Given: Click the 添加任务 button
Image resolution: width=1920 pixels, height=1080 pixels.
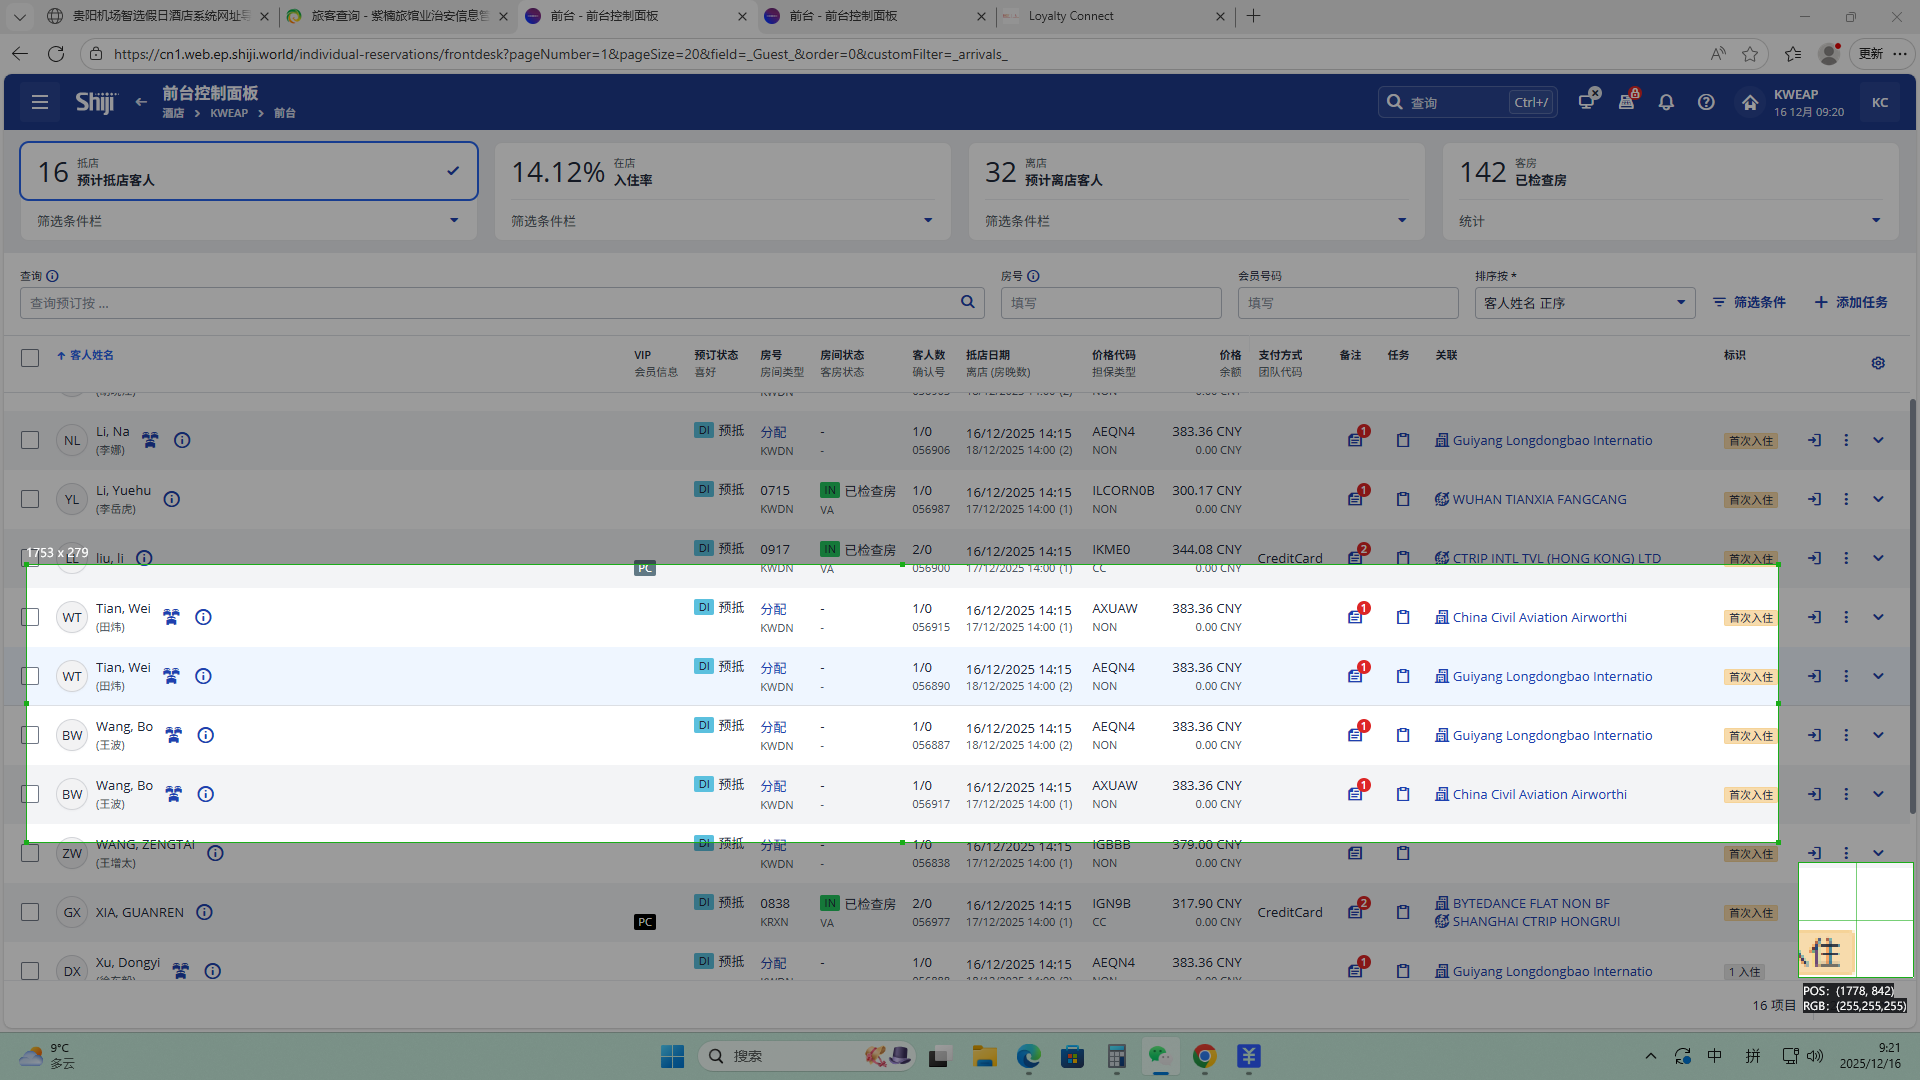Looking at the screenshot, I should (1851, 302).
